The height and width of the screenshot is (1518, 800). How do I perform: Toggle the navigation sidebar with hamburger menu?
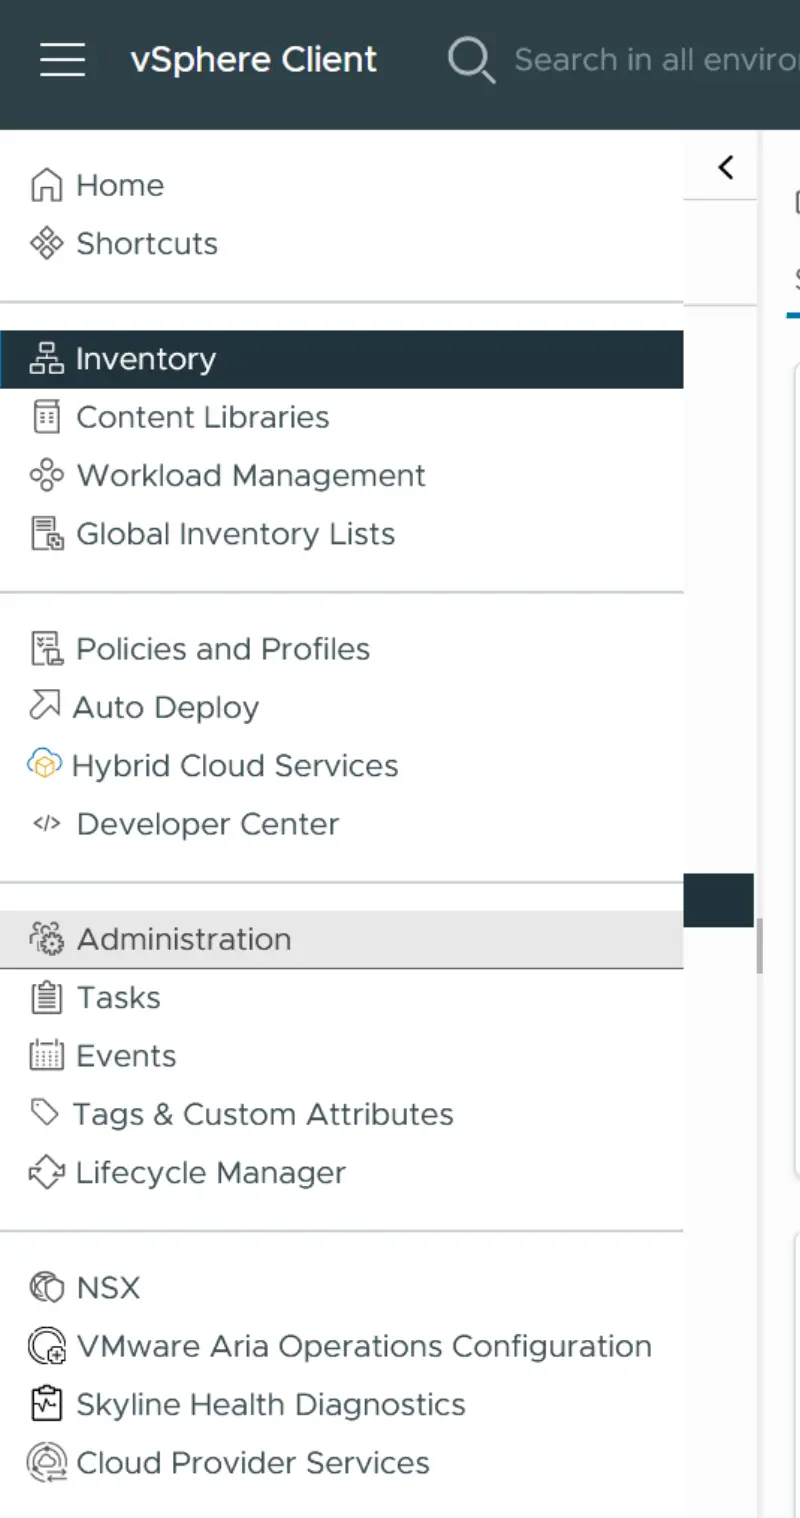point(62,59)
